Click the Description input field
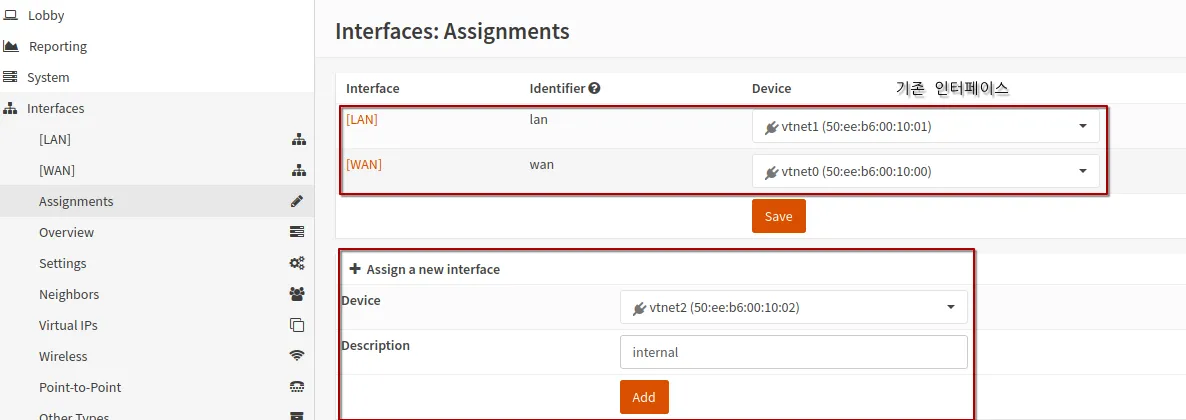 click(x=793, y=352)
